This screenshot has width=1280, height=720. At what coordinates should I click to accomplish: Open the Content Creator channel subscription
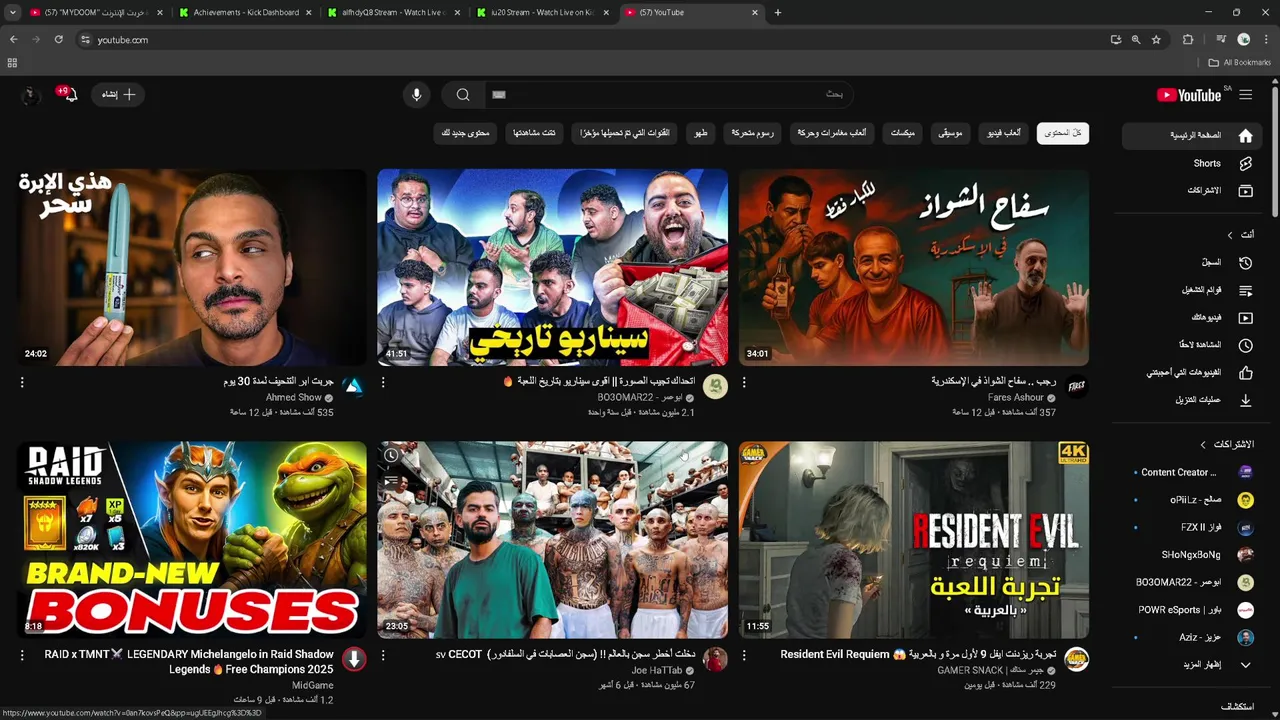coord(1190,472)
